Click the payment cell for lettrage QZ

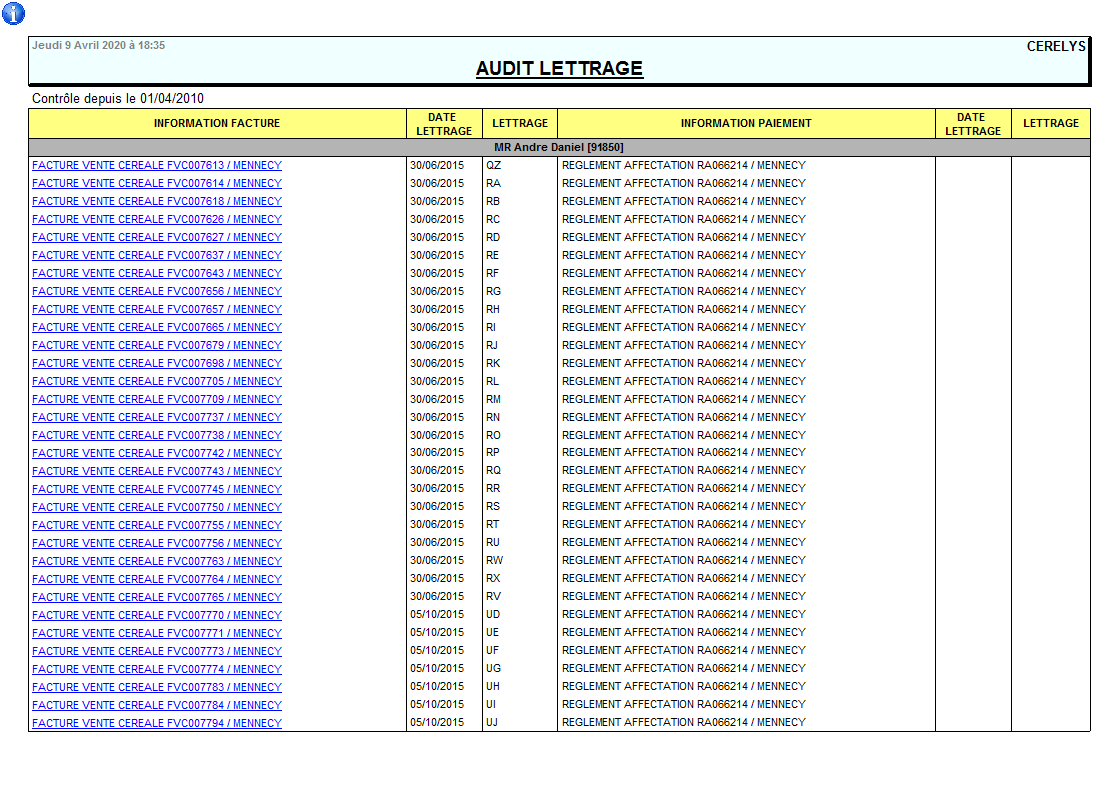coord(683,166)
